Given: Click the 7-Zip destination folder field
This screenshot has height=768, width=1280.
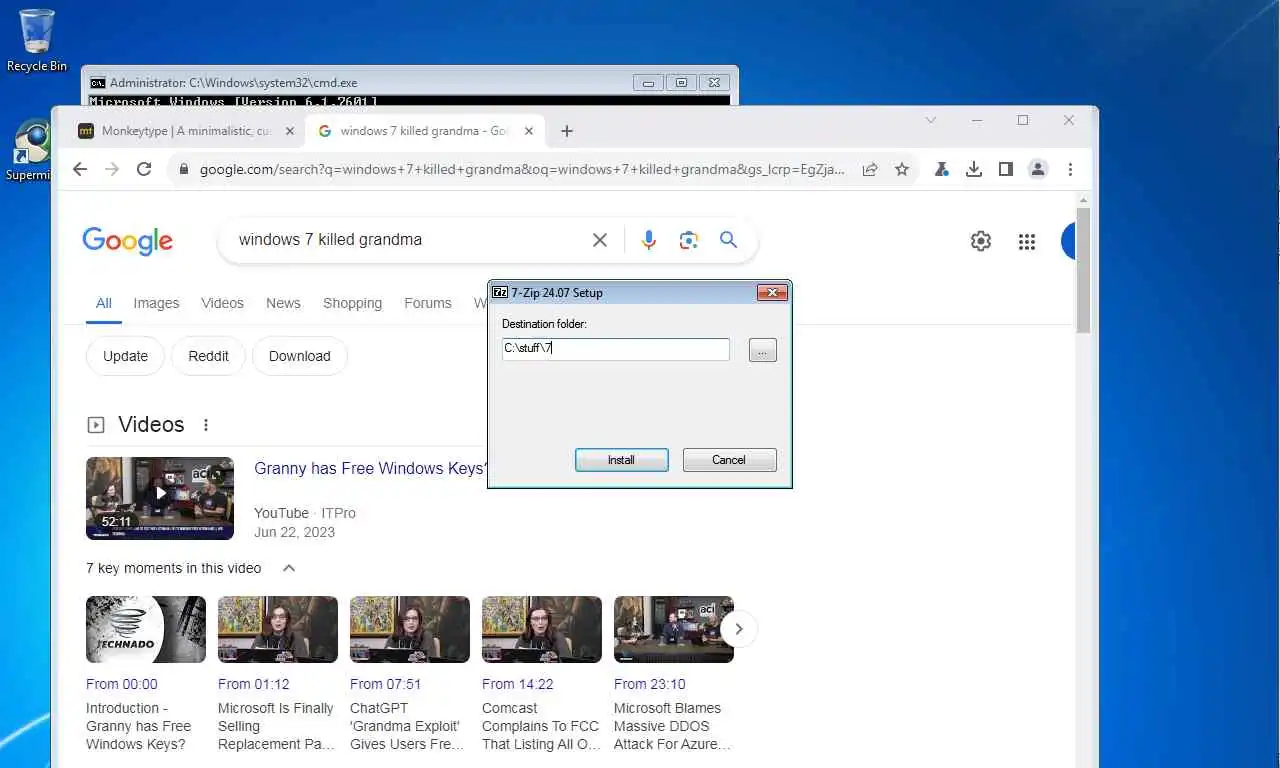Looking at the screenshot, I should [x=616, y=349].
